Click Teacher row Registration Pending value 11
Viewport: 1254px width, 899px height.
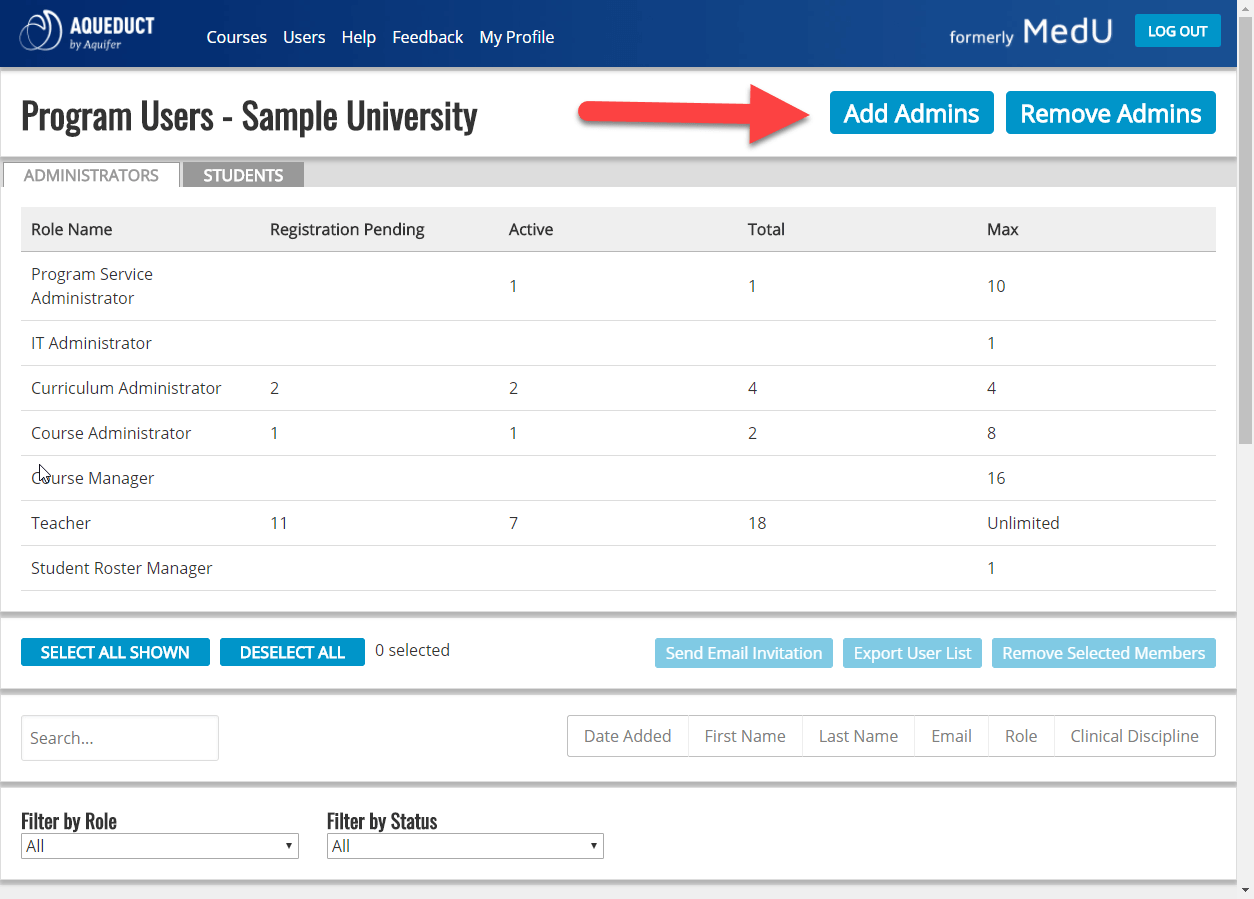point(279,523)
